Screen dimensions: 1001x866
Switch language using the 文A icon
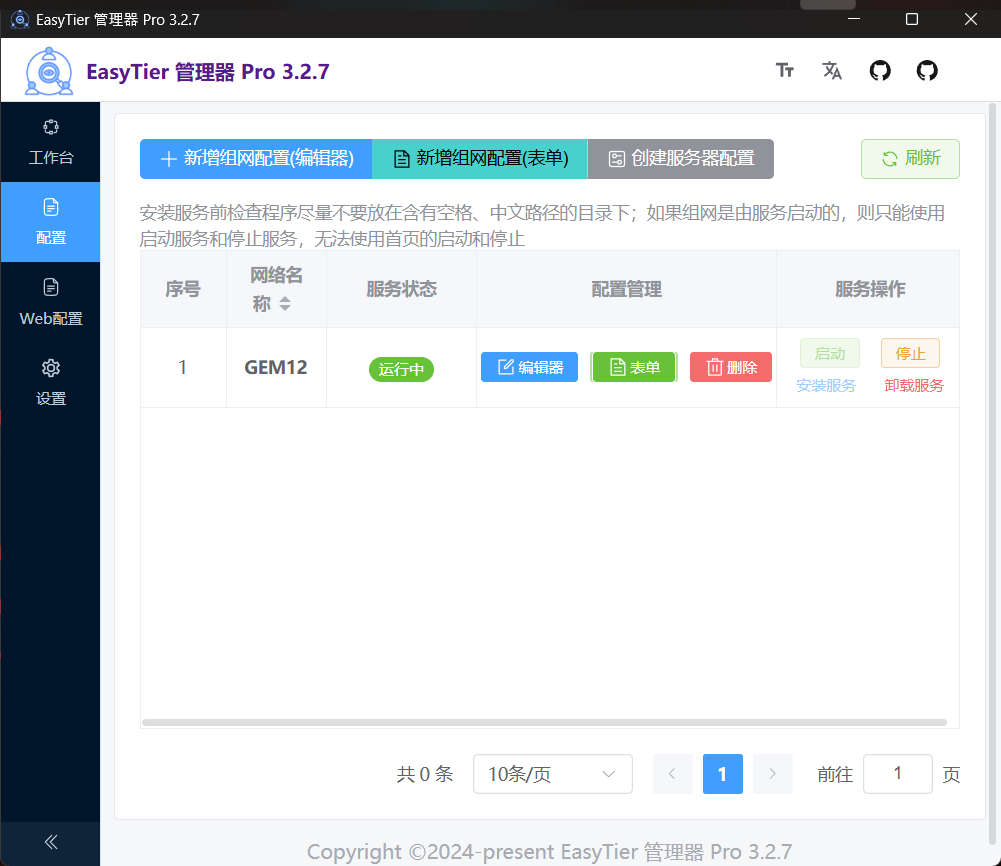pyautogui.click(x=832, y=70)
